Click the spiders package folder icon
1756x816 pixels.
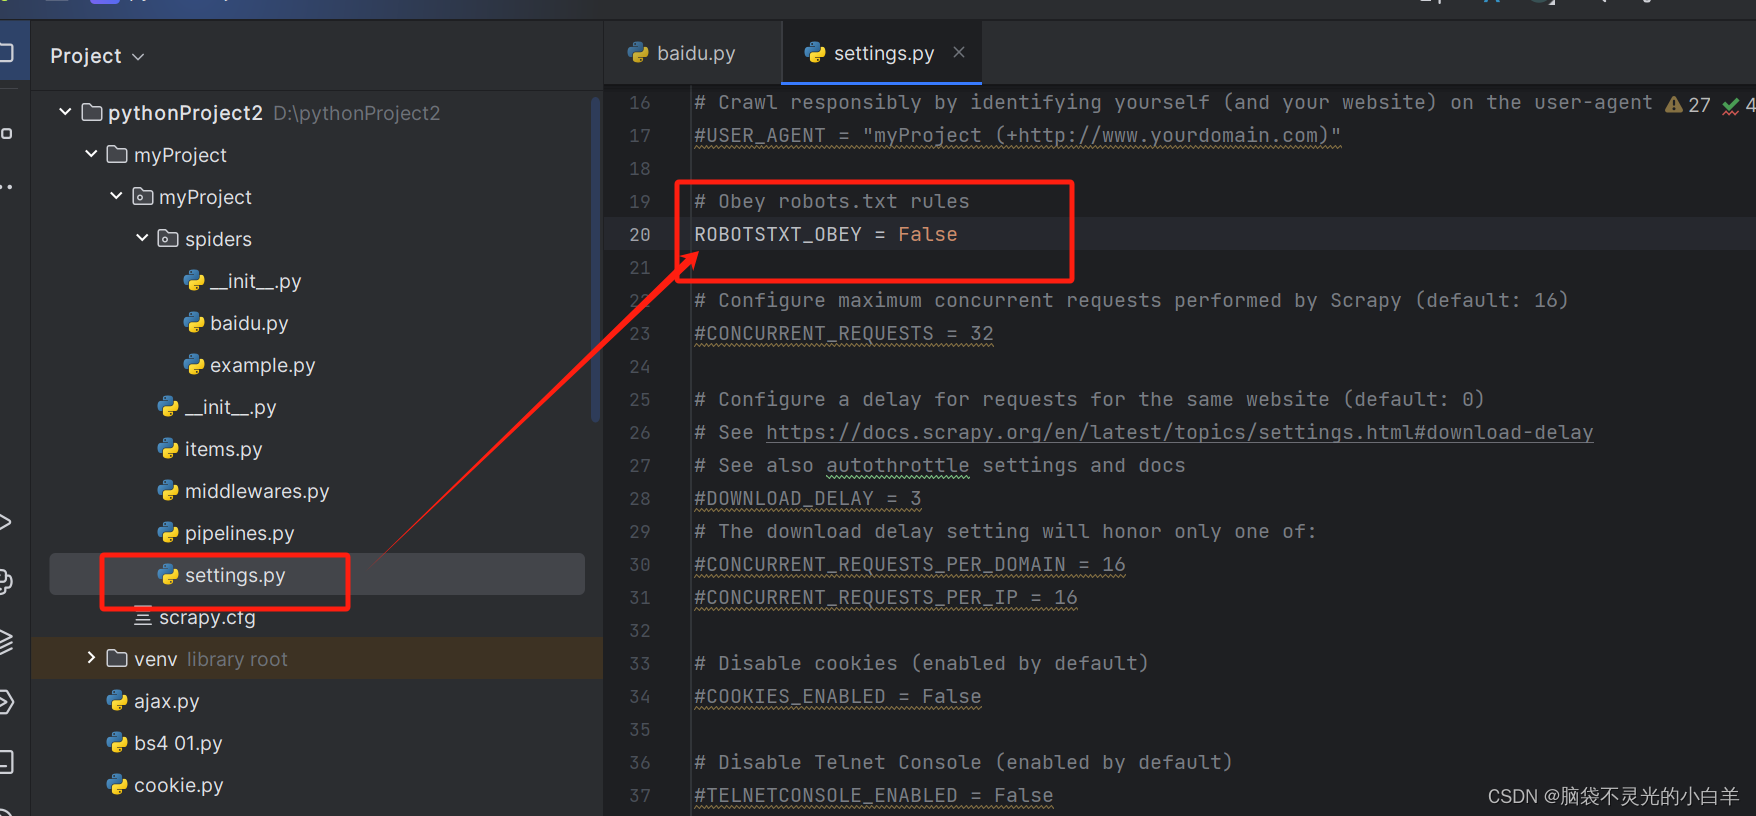coord(168,238)
